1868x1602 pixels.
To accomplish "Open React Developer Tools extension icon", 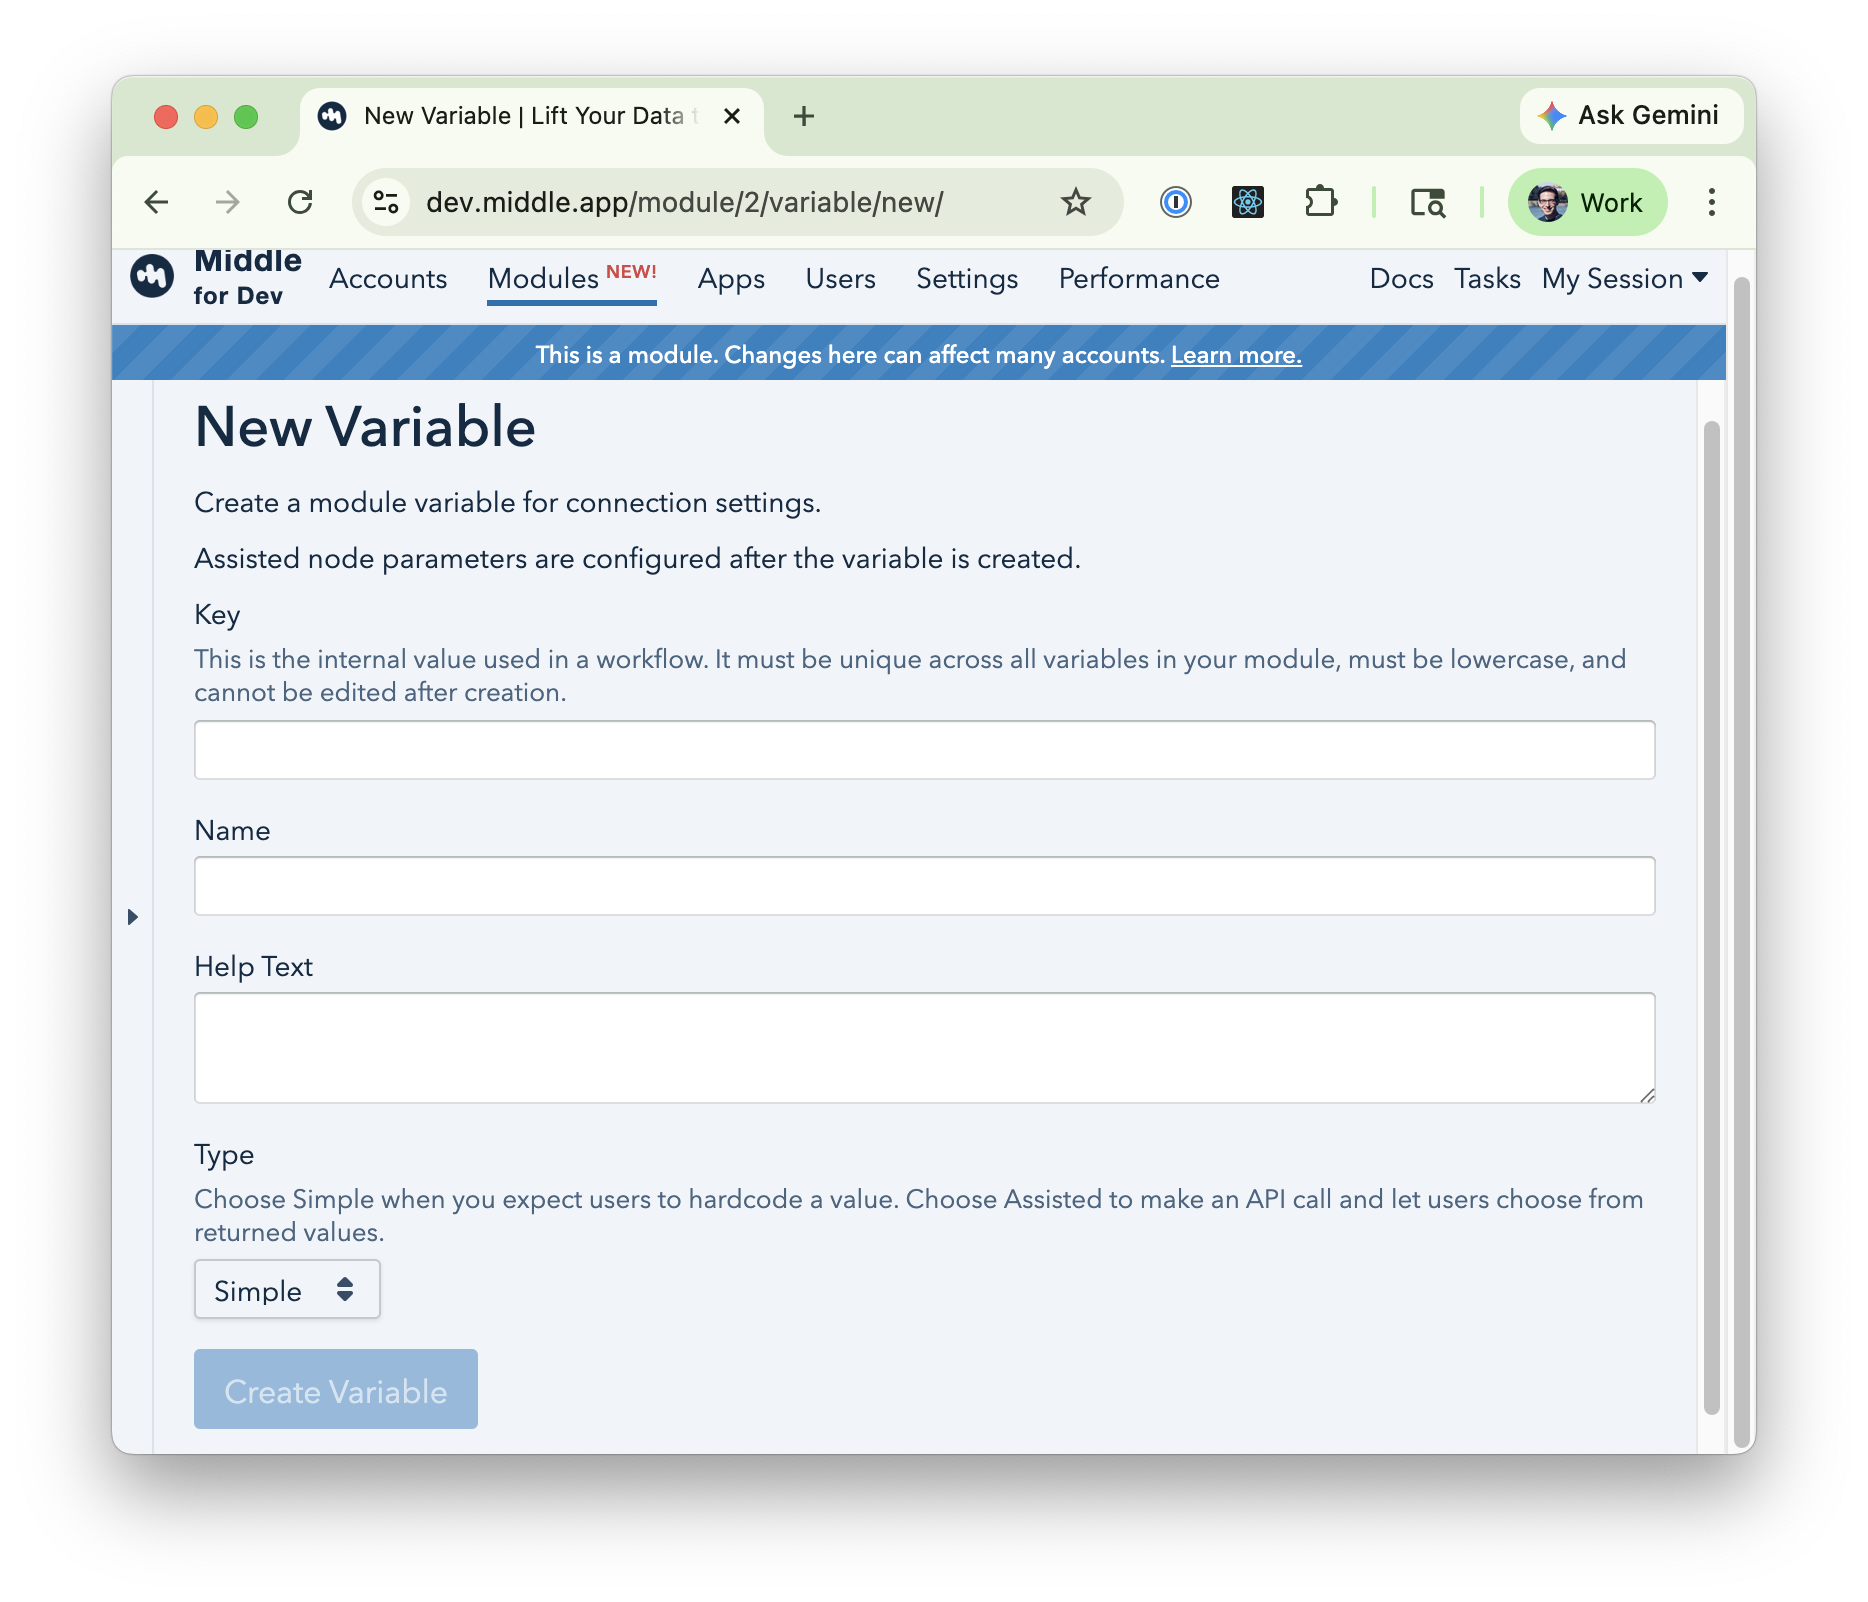I will (x=1247, y=203).
